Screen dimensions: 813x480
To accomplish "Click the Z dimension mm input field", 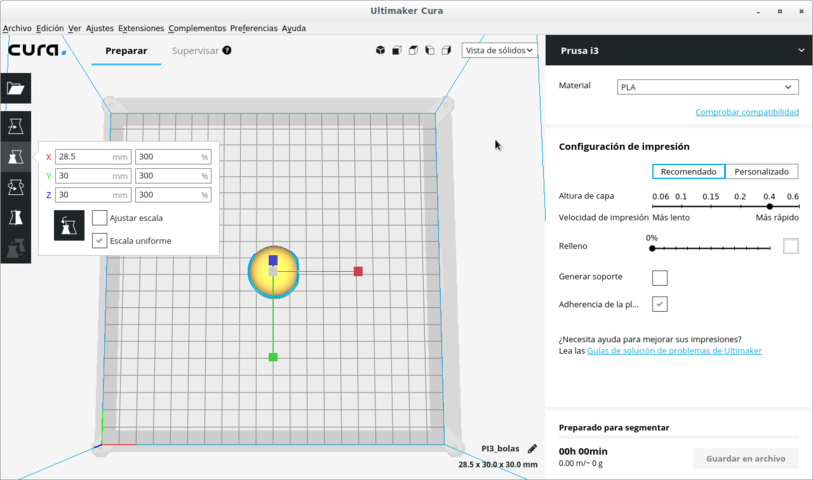I will click(93, 195).
